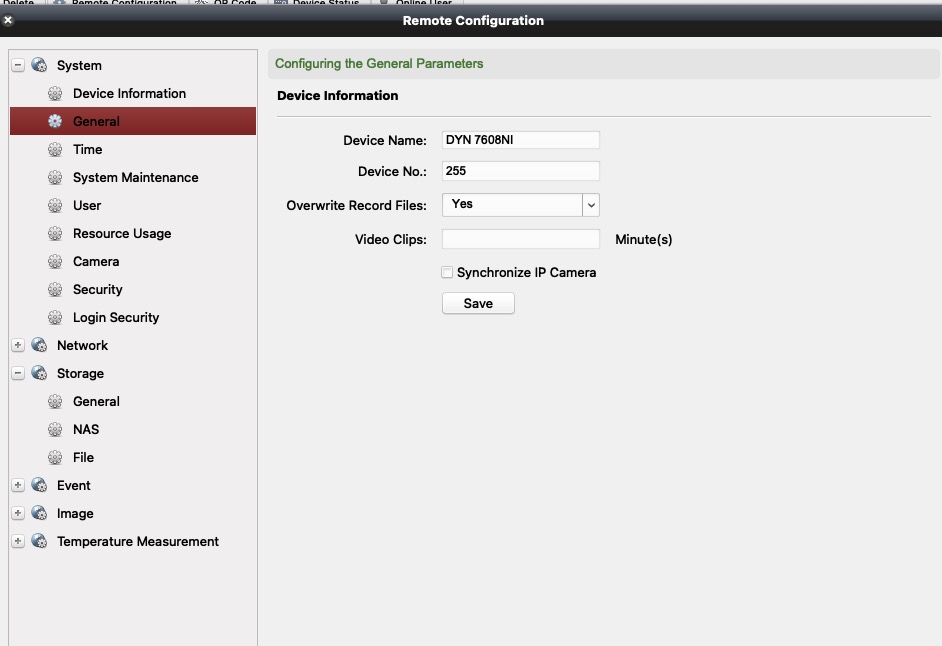The width and height of the screenshot is (942, 646).
Task: Click the gear icon beside System Maintenance
Action: click(x=55, y=178)
